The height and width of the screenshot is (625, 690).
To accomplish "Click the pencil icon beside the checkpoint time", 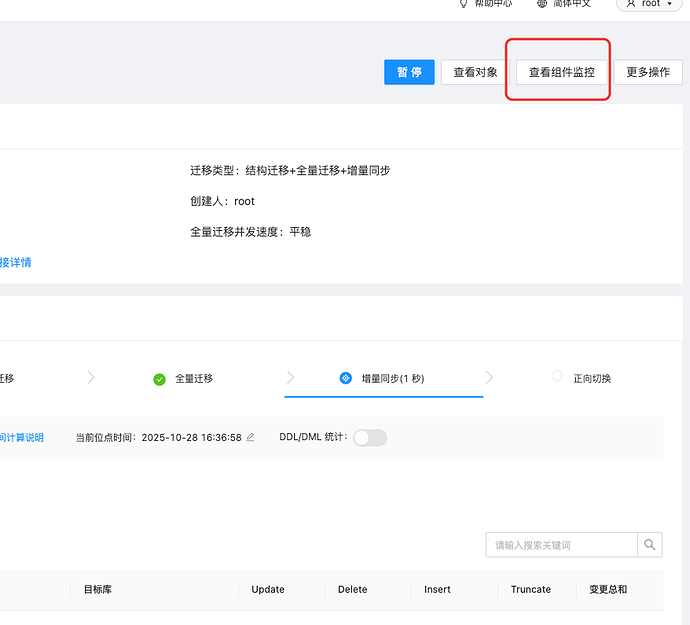I will coord(251,438).
